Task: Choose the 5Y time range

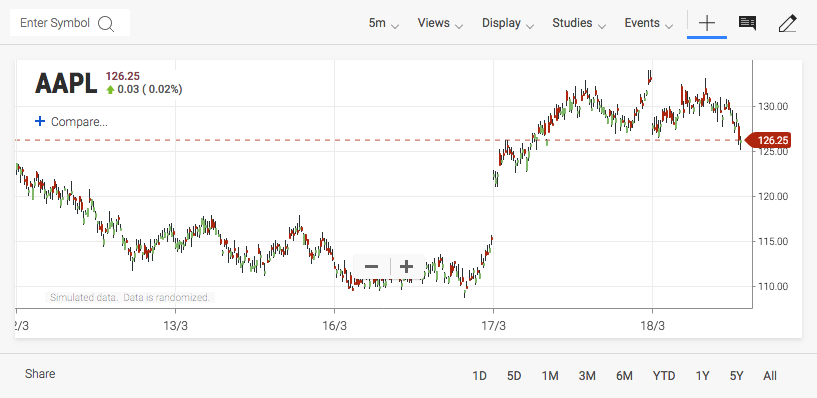Action: [736, 376]
